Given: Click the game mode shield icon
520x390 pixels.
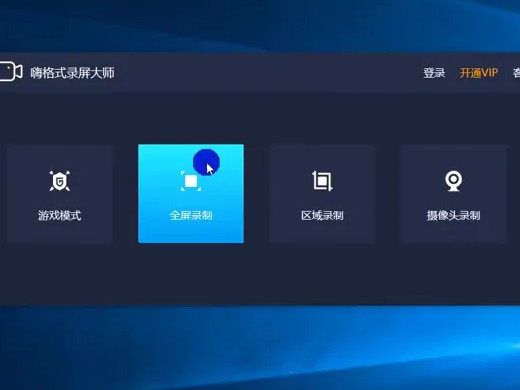Looking at the screenshot, I should [x=60, y=181].
